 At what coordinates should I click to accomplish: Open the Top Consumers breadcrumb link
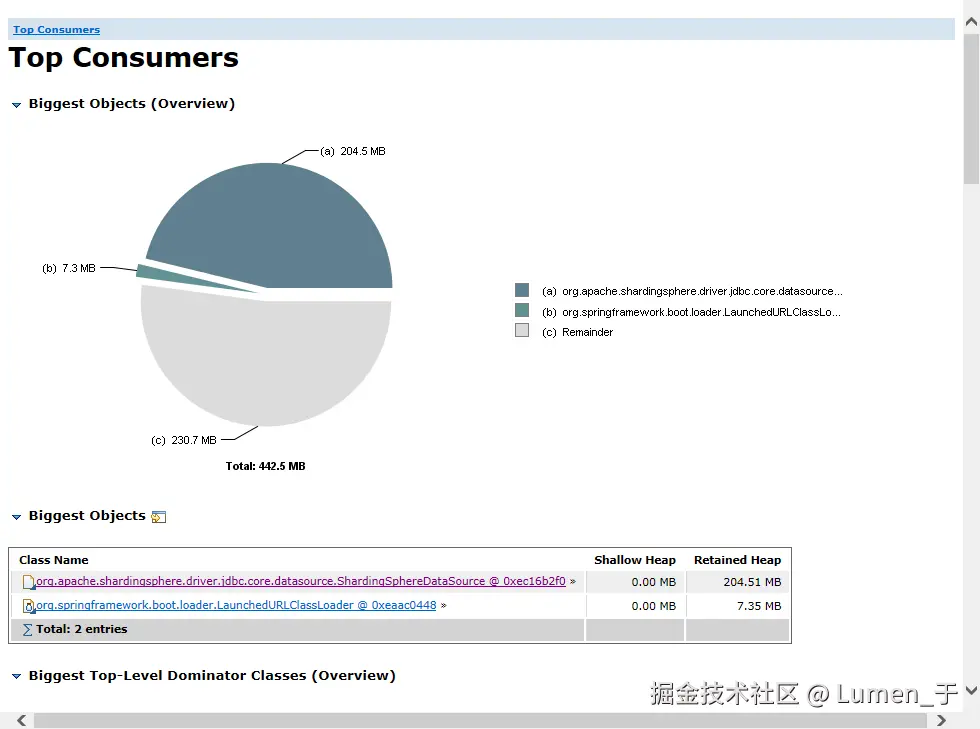coord(56,29)
